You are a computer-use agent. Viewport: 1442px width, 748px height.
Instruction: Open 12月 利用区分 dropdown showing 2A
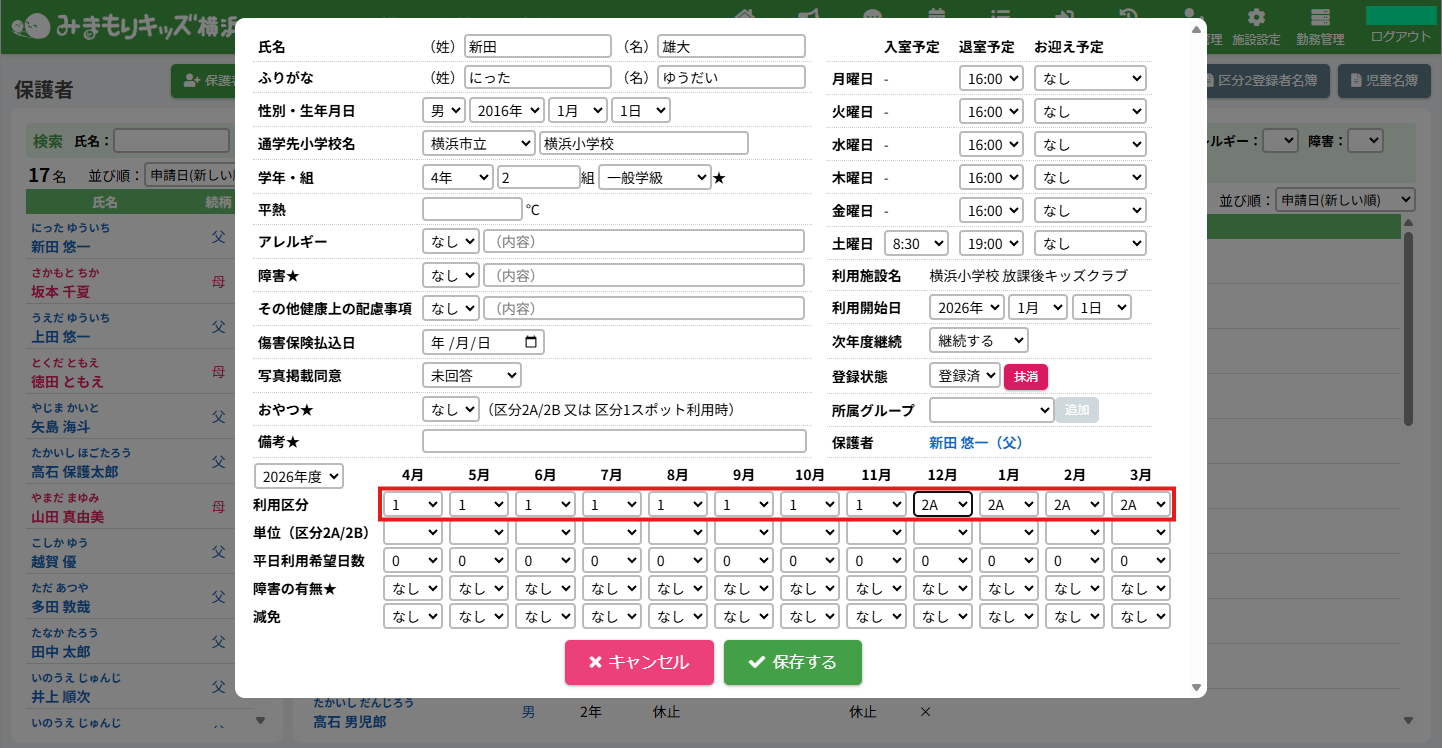click(x=942, y=505)
